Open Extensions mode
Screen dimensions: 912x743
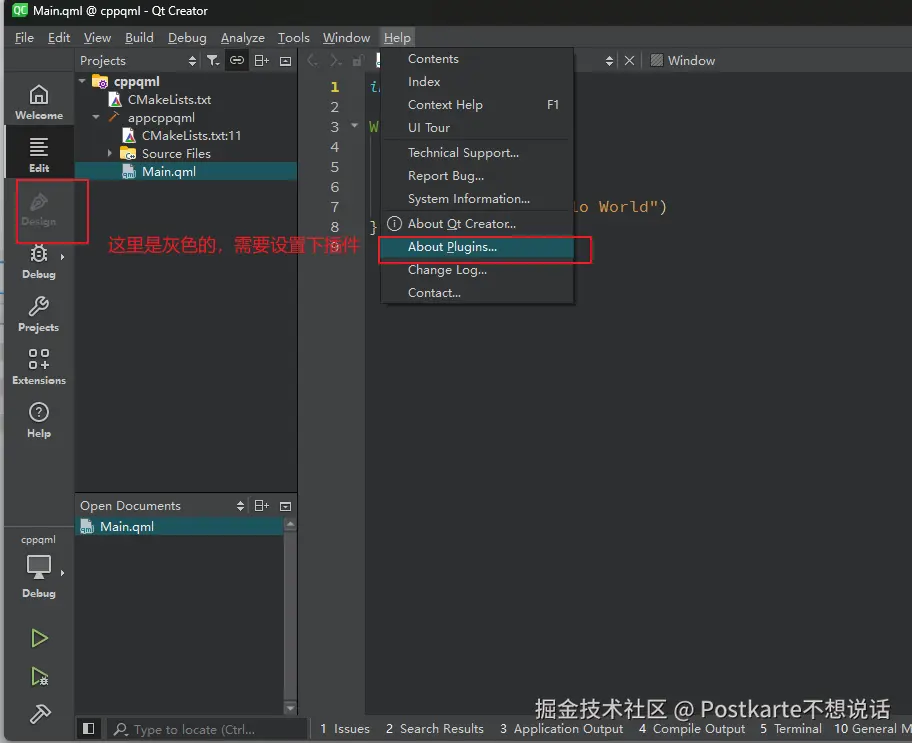(39, 367)
